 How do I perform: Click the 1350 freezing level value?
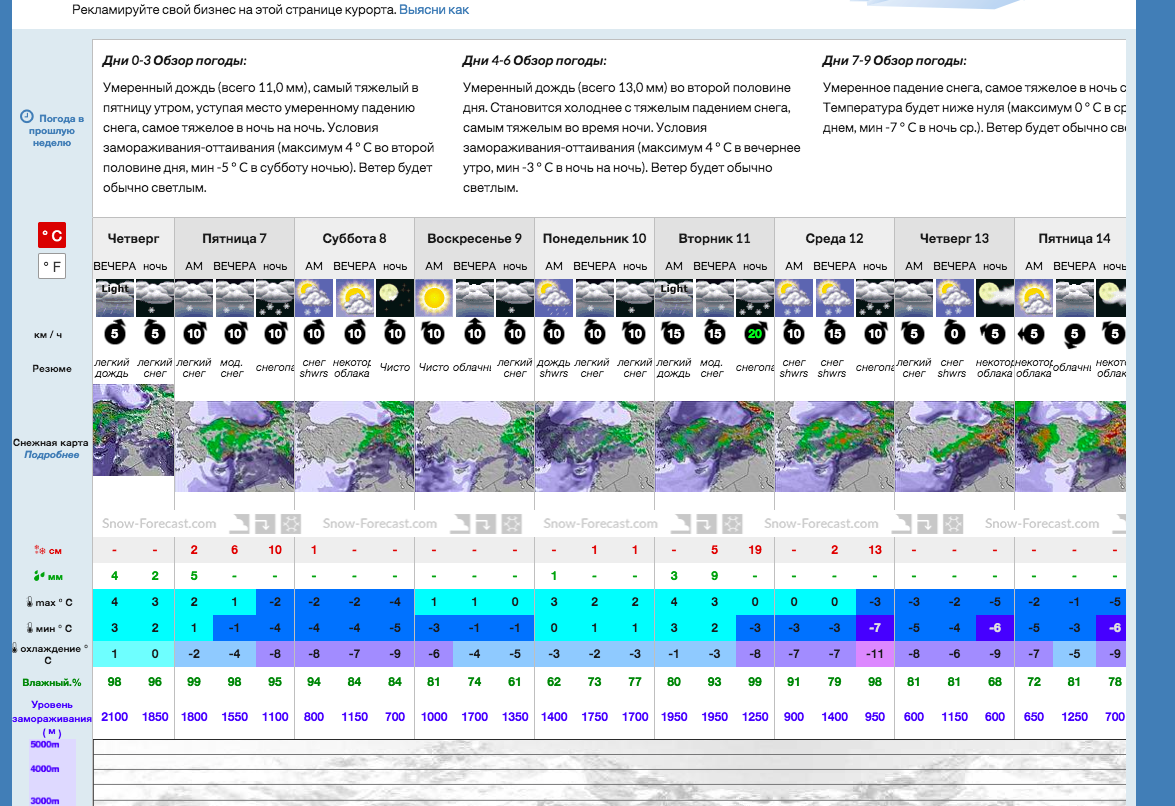click(x=515, y=717)
